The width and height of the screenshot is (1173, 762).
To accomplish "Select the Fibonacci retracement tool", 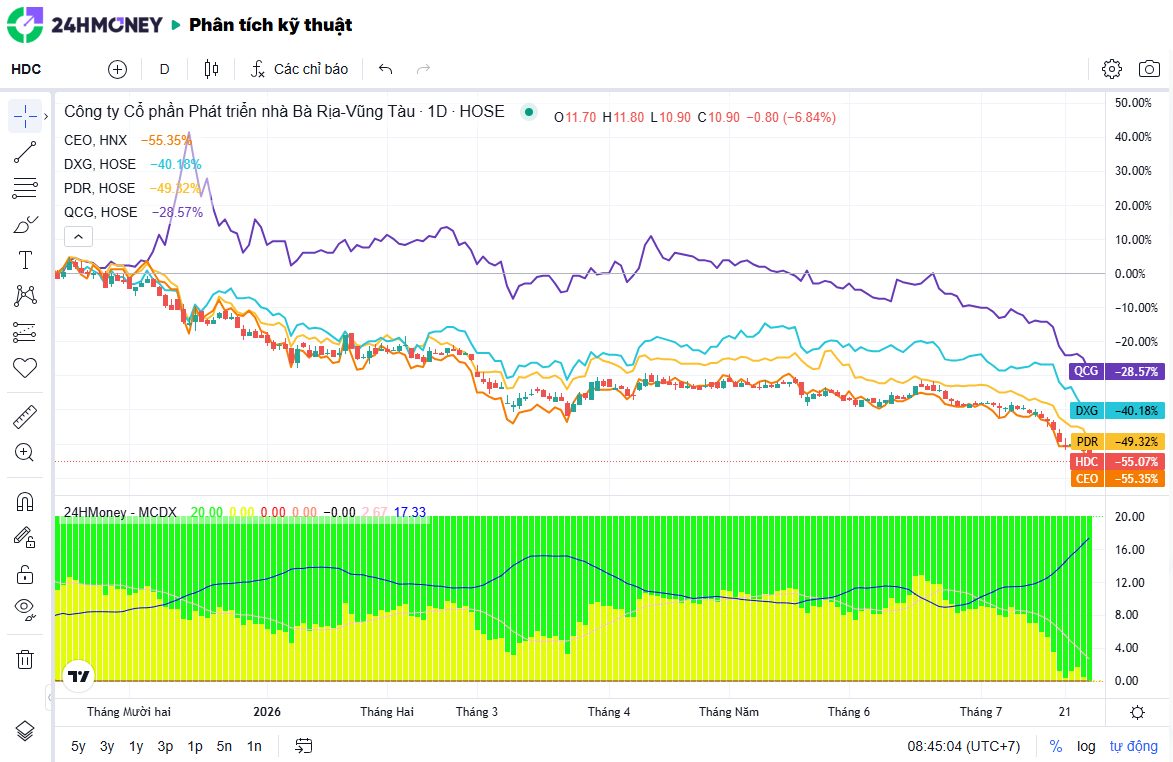I will [x=25, y=188].
